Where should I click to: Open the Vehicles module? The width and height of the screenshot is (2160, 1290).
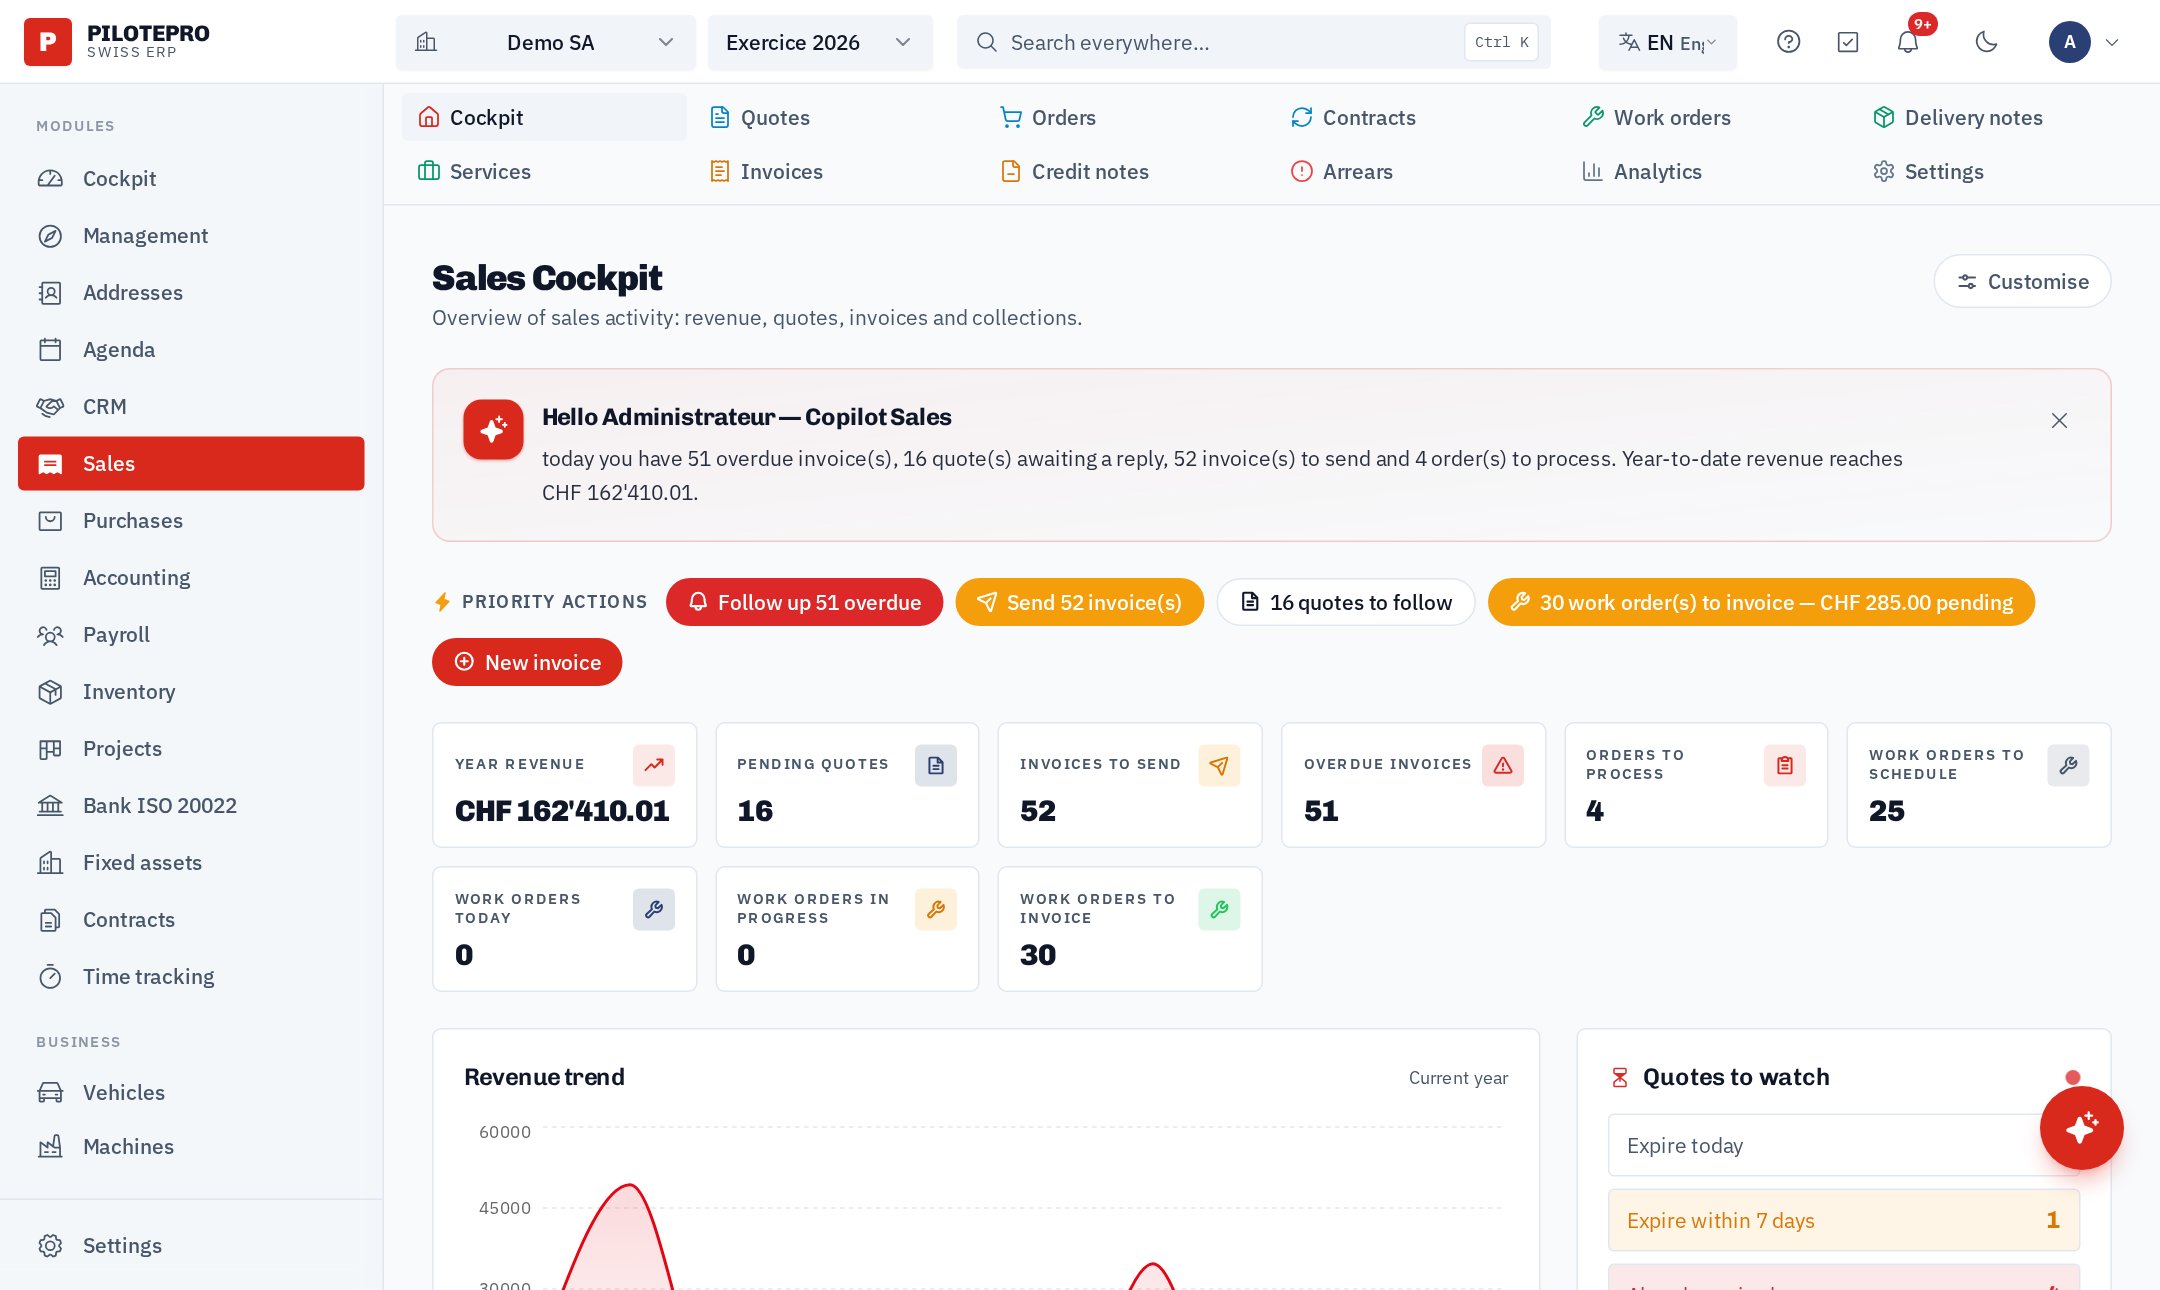tap(191, 1093)
